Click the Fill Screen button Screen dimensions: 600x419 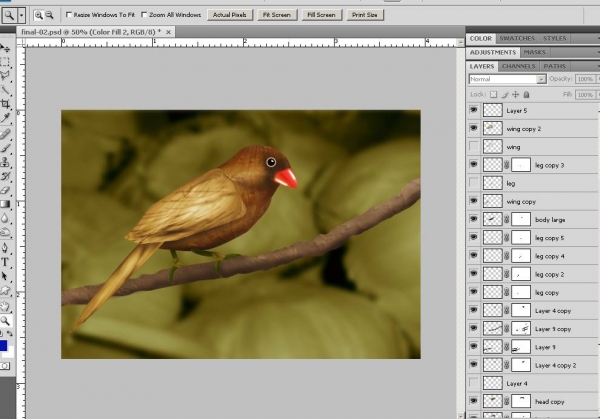(321, 15)
